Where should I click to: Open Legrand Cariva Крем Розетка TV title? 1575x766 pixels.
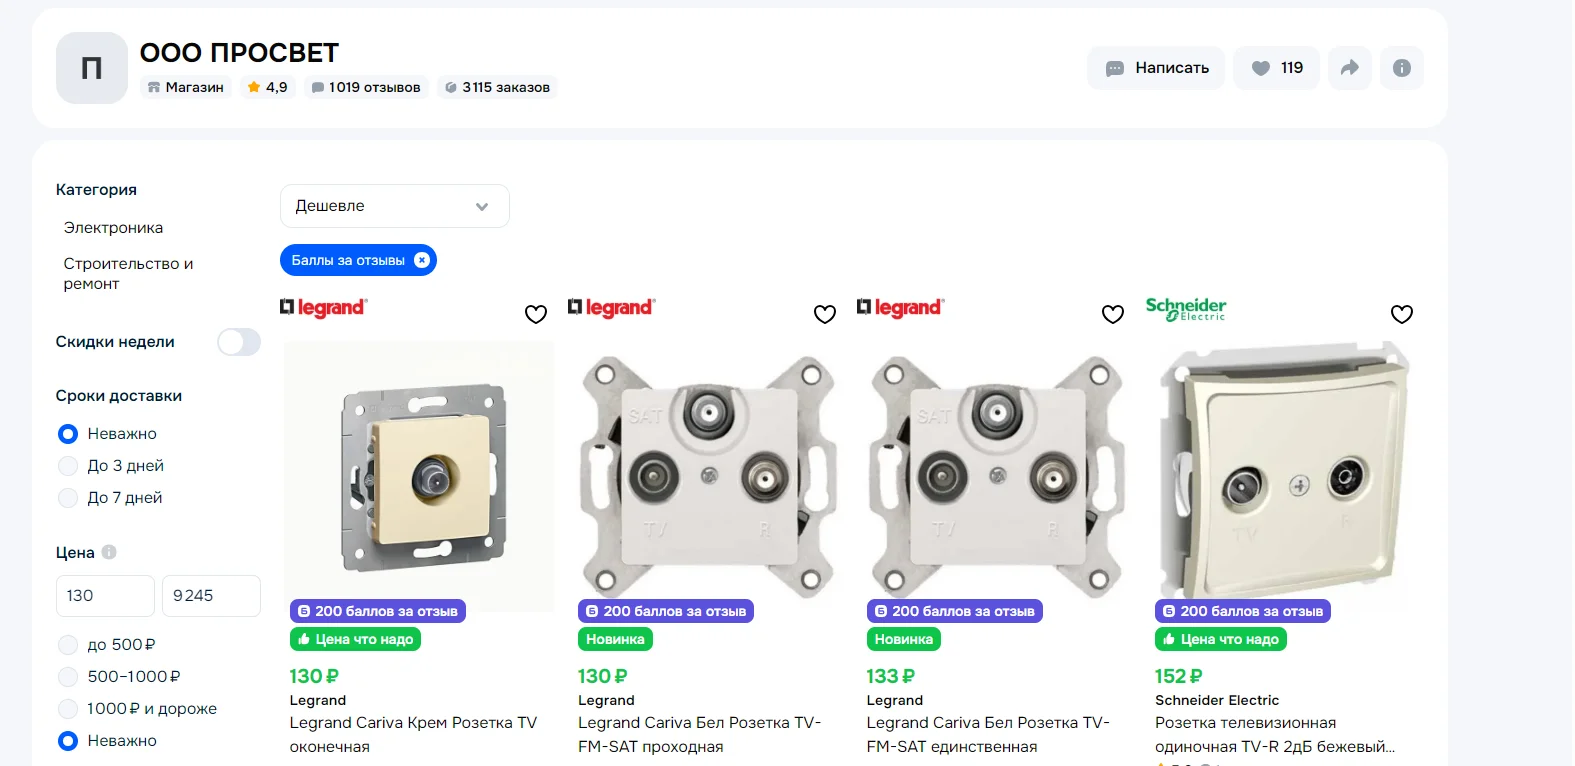point(414,735)
